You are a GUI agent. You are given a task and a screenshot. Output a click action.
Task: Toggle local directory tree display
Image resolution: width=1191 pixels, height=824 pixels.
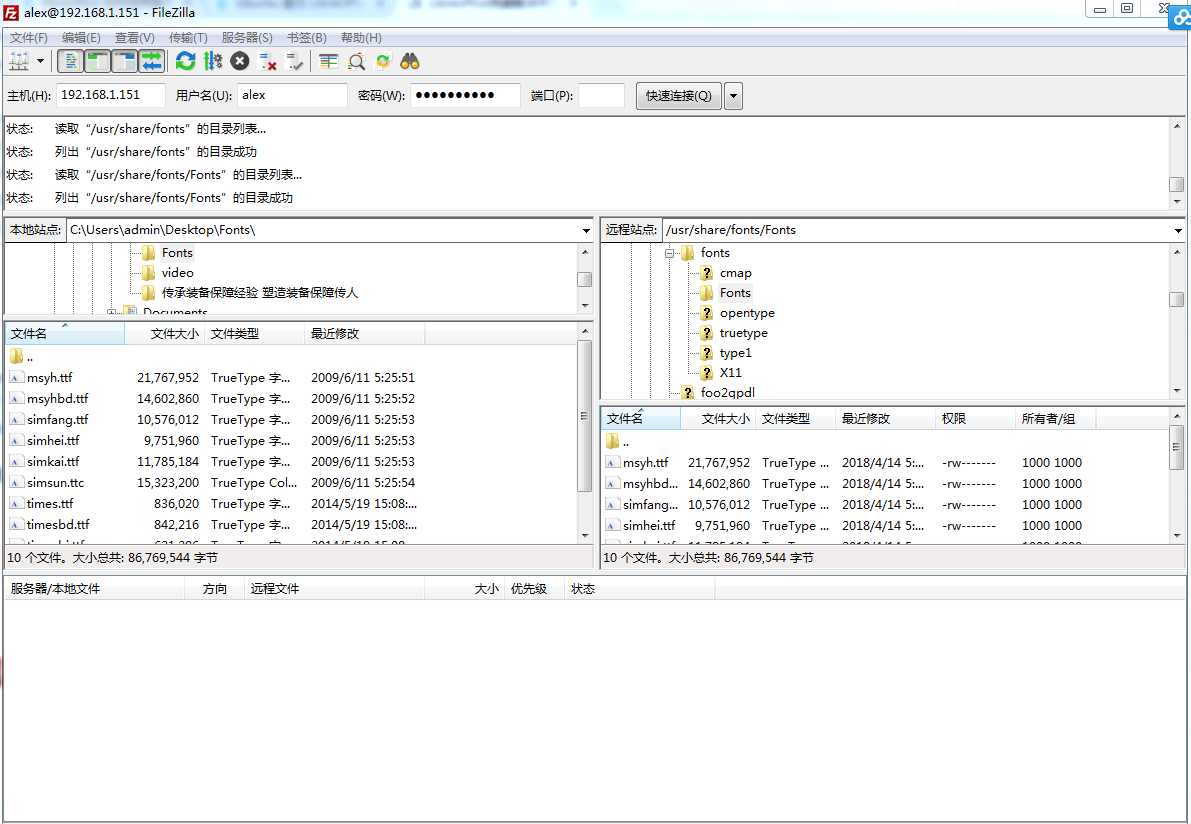(97, 62)
